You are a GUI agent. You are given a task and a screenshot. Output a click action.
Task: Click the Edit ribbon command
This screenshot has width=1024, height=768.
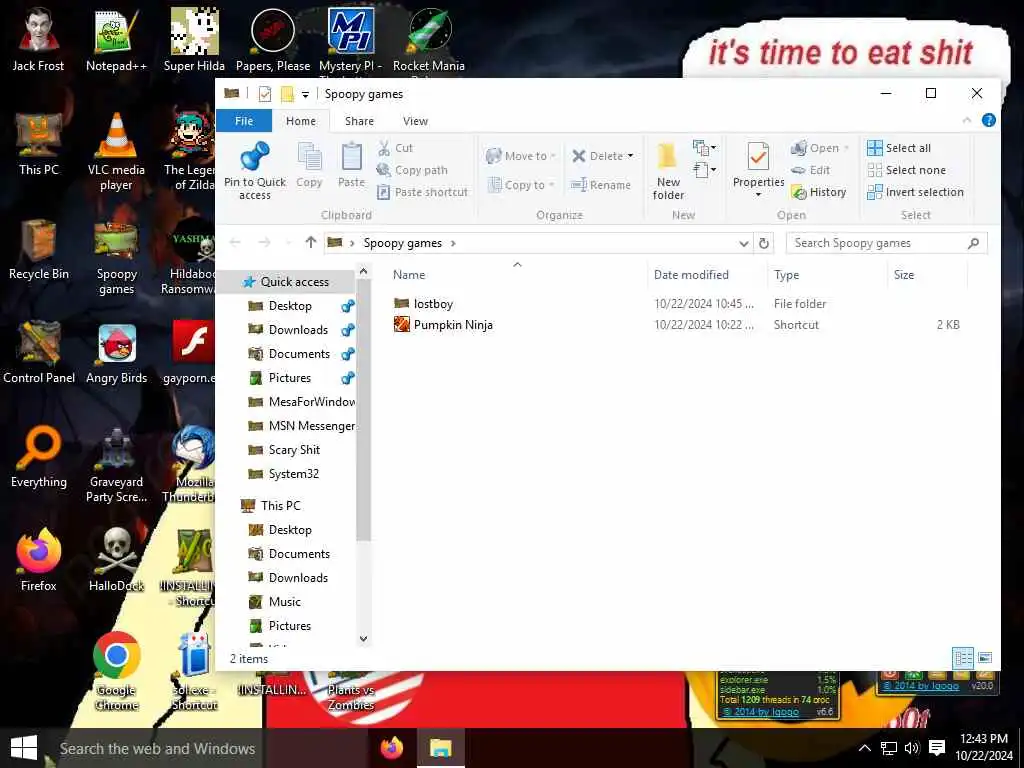810,170
